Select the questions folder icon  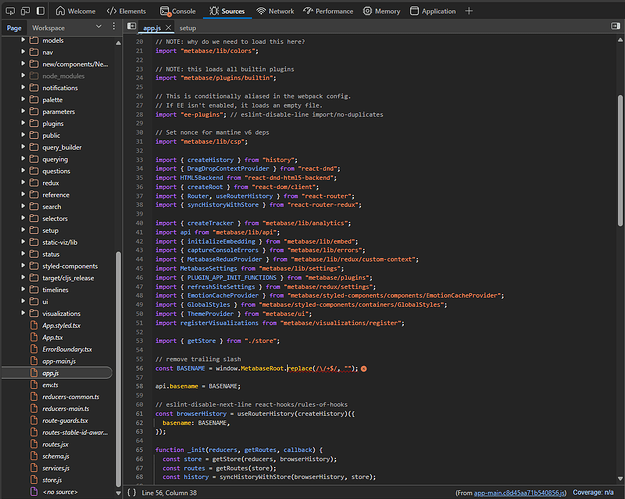[x=34, y=171]
